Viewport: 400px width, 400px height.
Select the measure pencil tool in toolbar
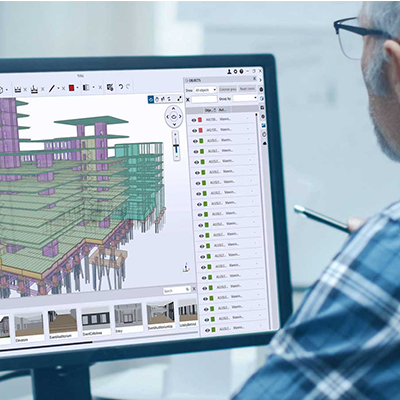[x=52, y=89]
